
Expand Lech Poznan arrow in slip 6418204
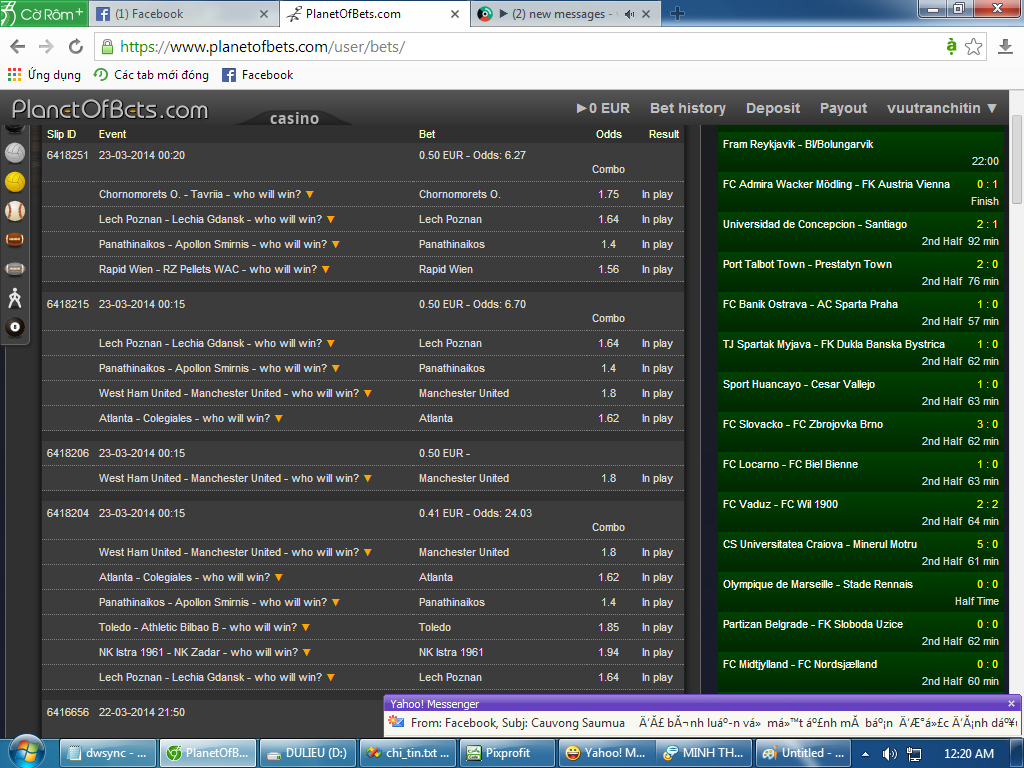click(330, 678)
